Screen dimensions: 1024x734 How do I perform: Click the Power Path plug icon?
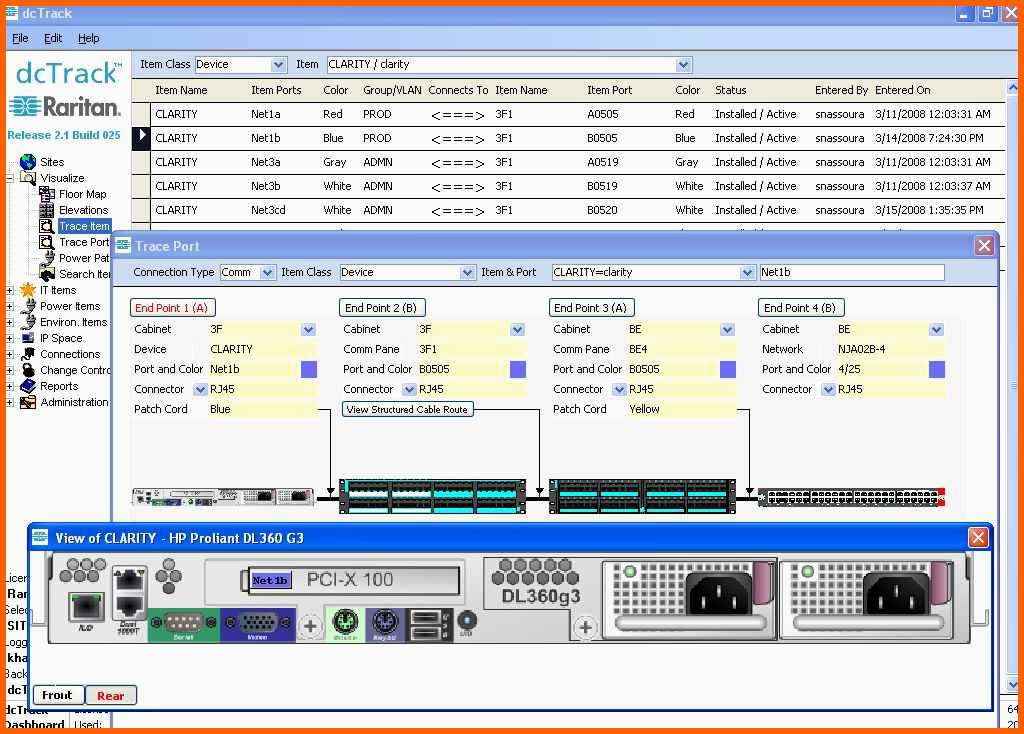(x=49, y=258)
